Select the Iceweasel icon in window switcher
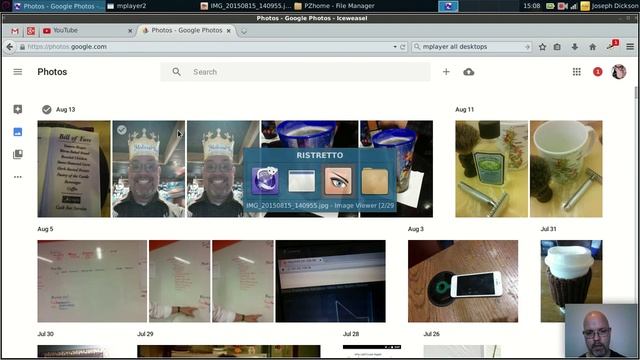The image size is (640, 360). [265, 180]
